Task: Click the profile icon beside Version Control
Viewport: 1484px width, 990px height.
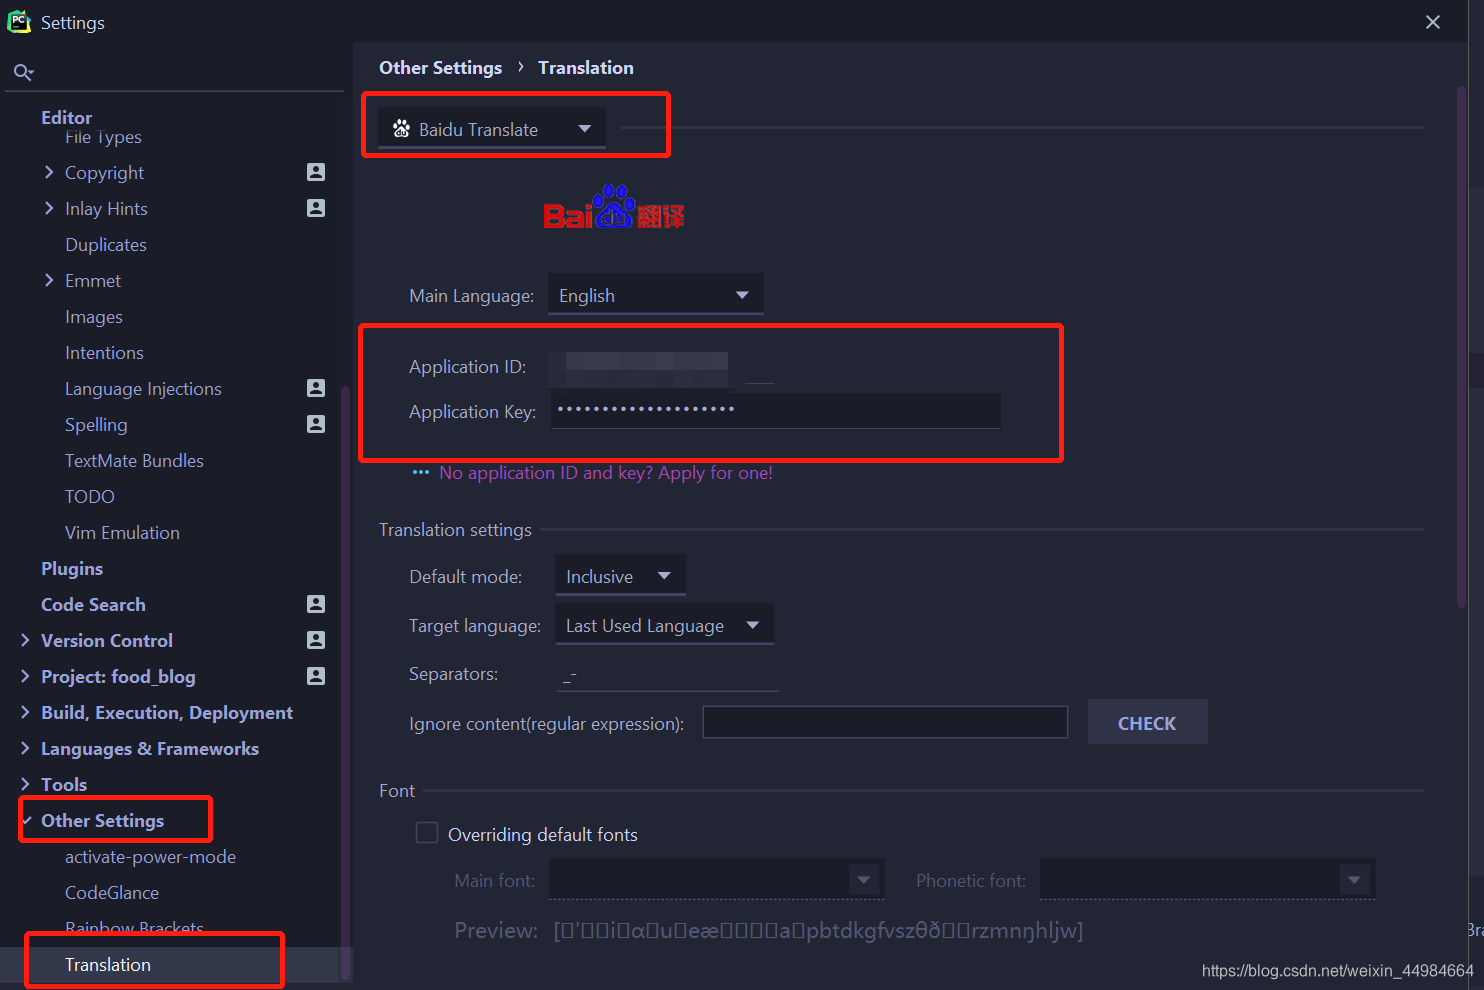Action: pyautogui.click(x=316, y=640)
